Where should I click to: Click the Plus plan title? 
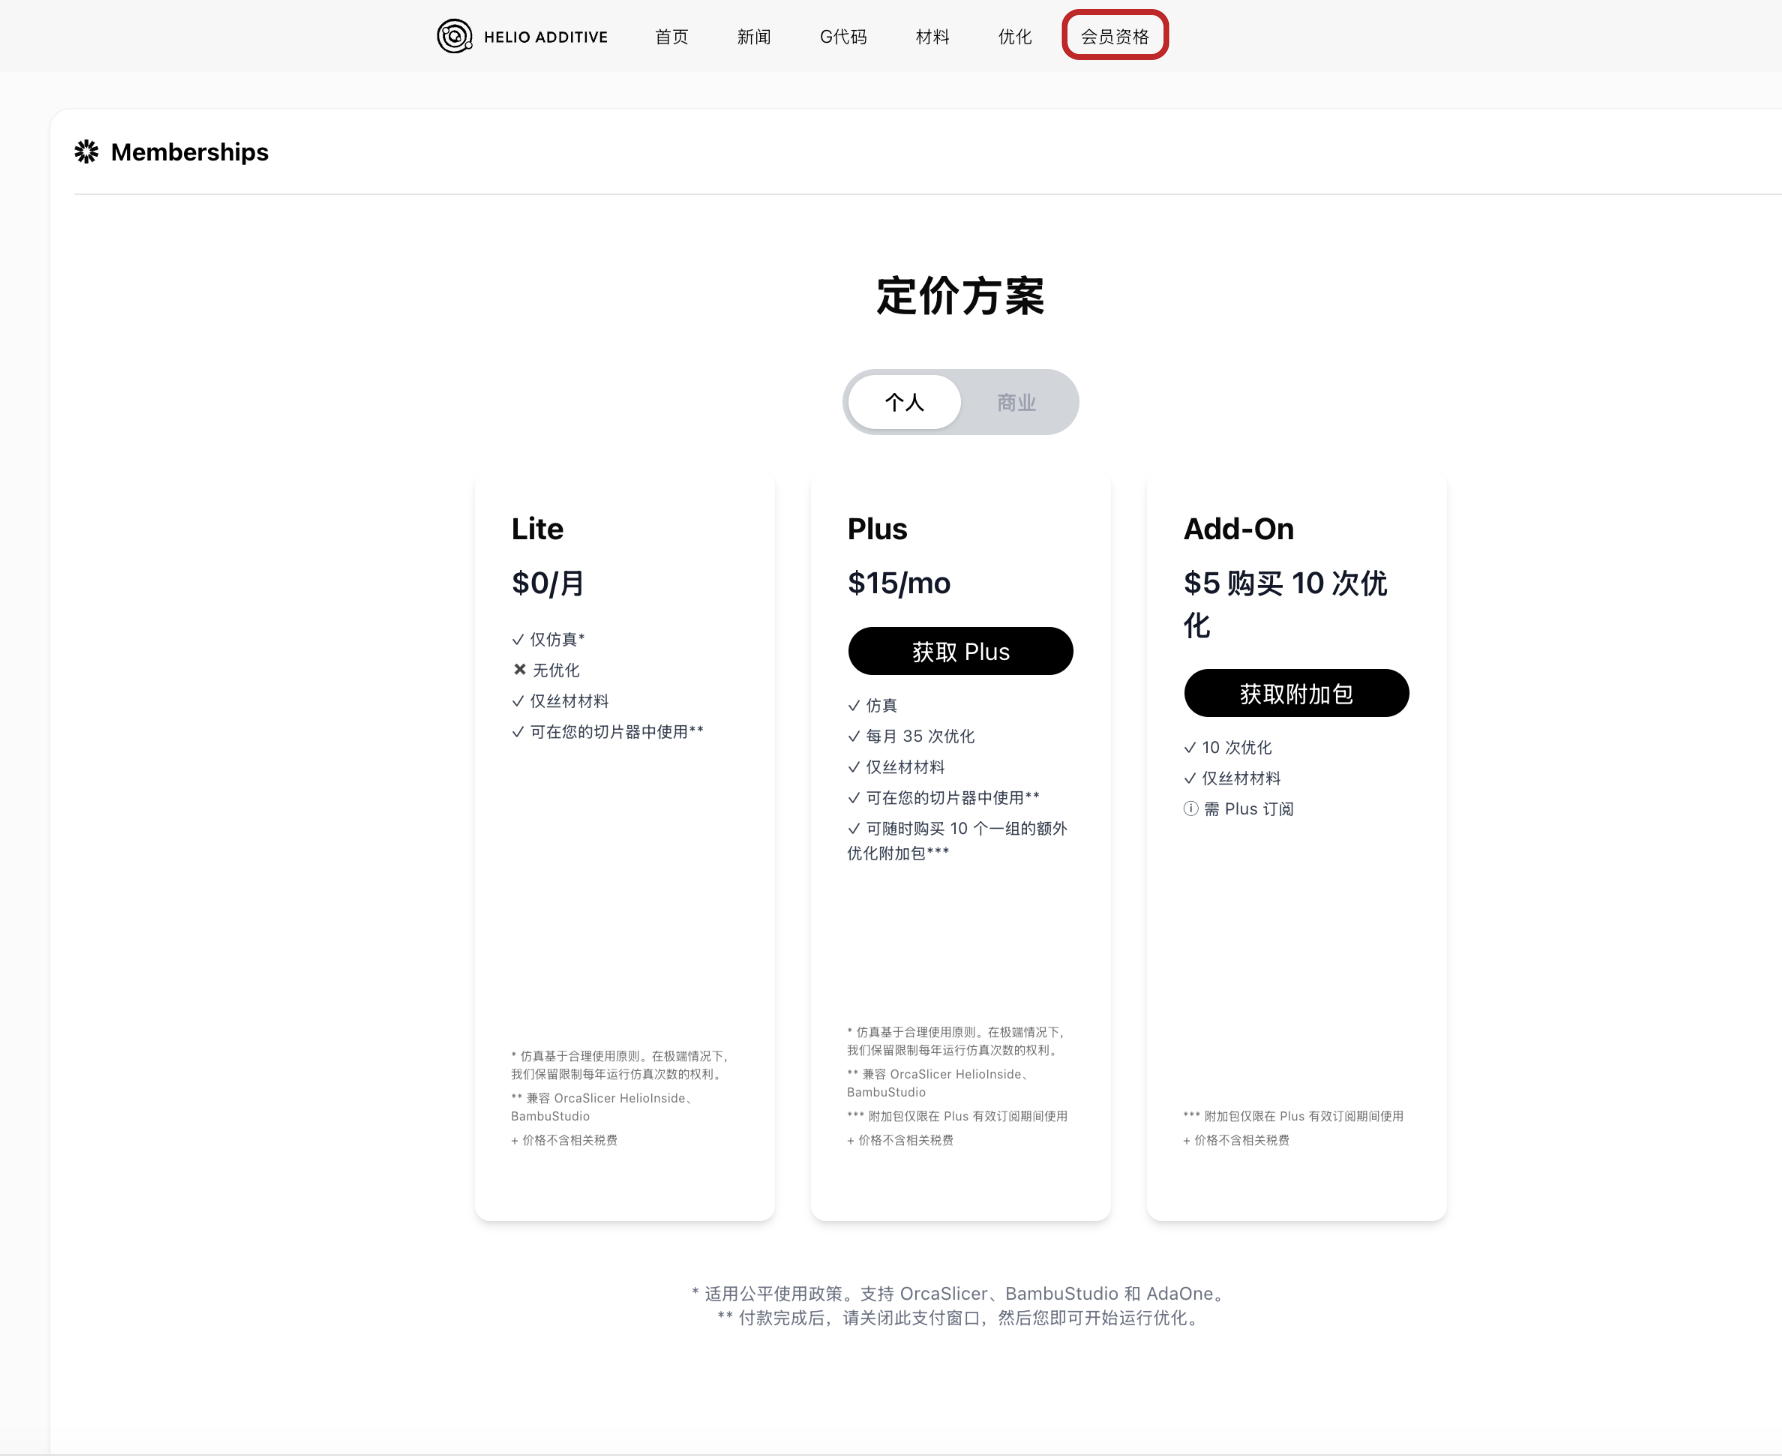point(877,529)
